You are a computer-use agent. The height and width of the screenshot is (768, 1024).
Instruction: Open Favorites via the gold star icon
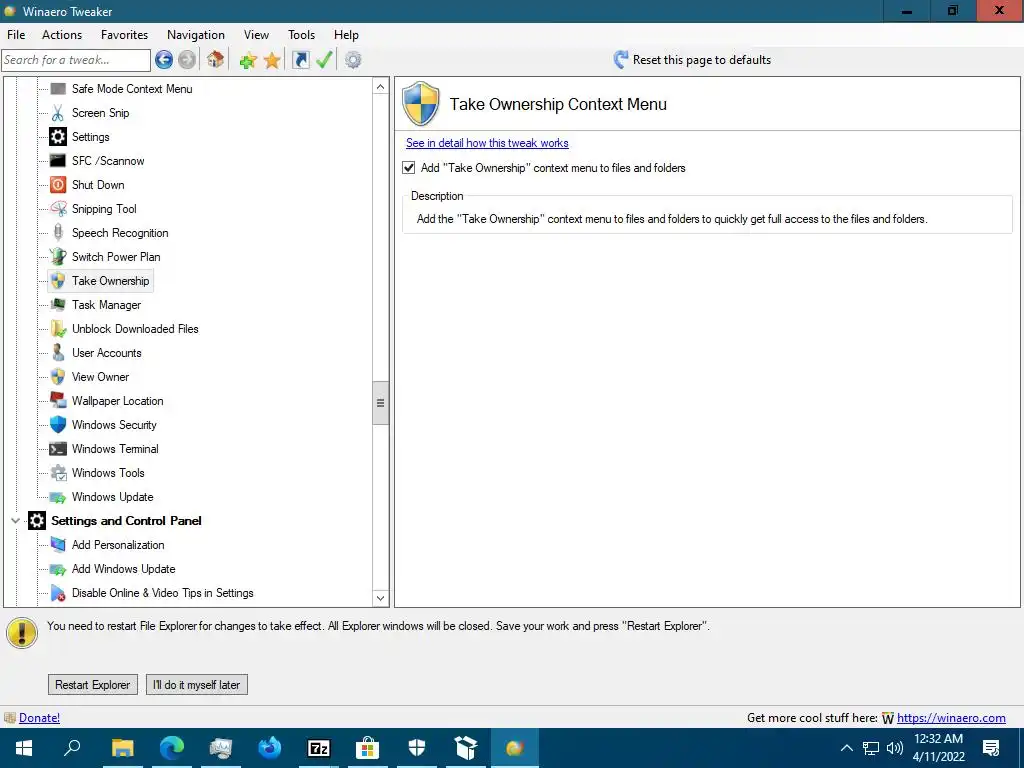click(x=272, y=61)
